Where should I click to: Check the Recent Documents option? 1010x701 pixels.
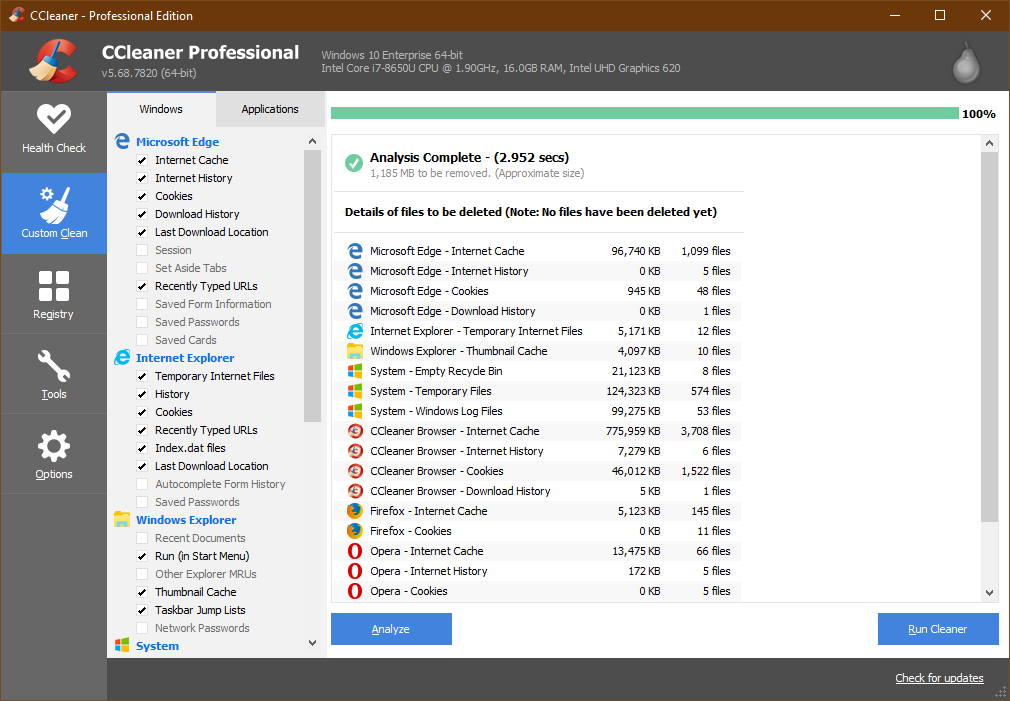tap(142, 538)
